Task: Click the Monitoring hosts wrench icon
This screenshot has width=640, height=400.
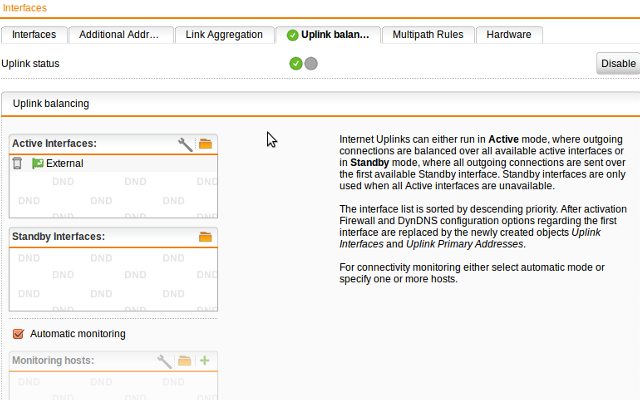Action: tap(165, 360)
